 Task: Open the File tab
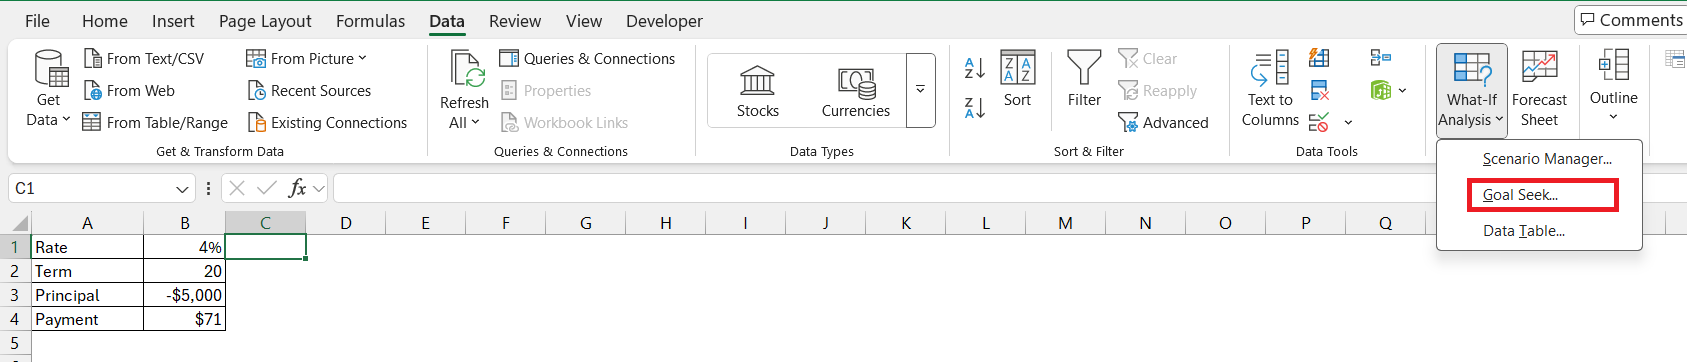click(x=37, y=21)
